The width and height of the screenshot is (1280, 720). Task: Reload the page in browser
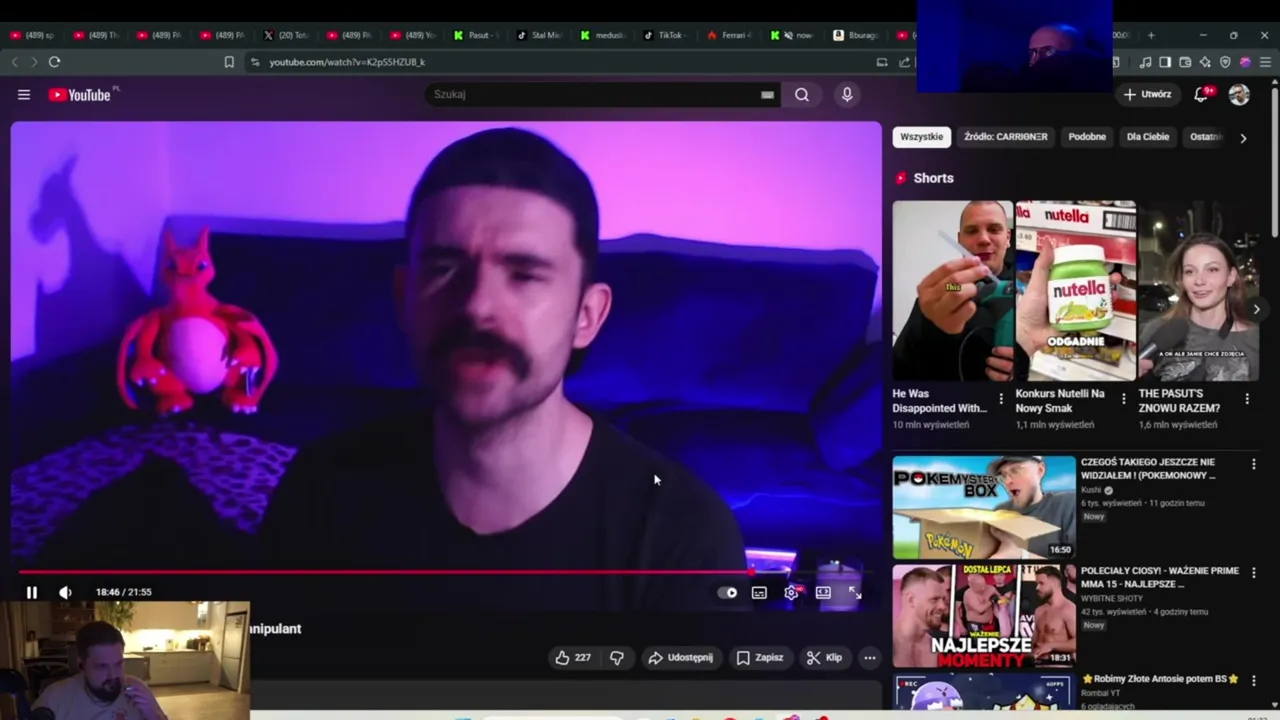(x=54, y=62)
